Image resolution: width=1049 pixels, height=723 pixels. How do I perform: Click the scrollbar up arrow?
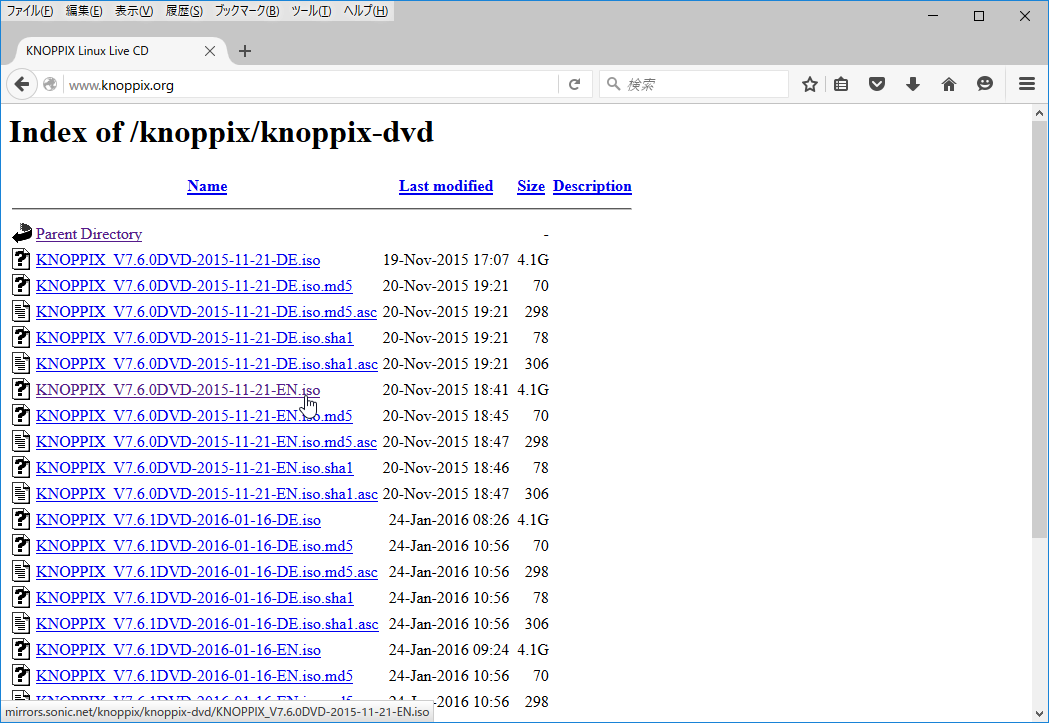click(1039, 113)
